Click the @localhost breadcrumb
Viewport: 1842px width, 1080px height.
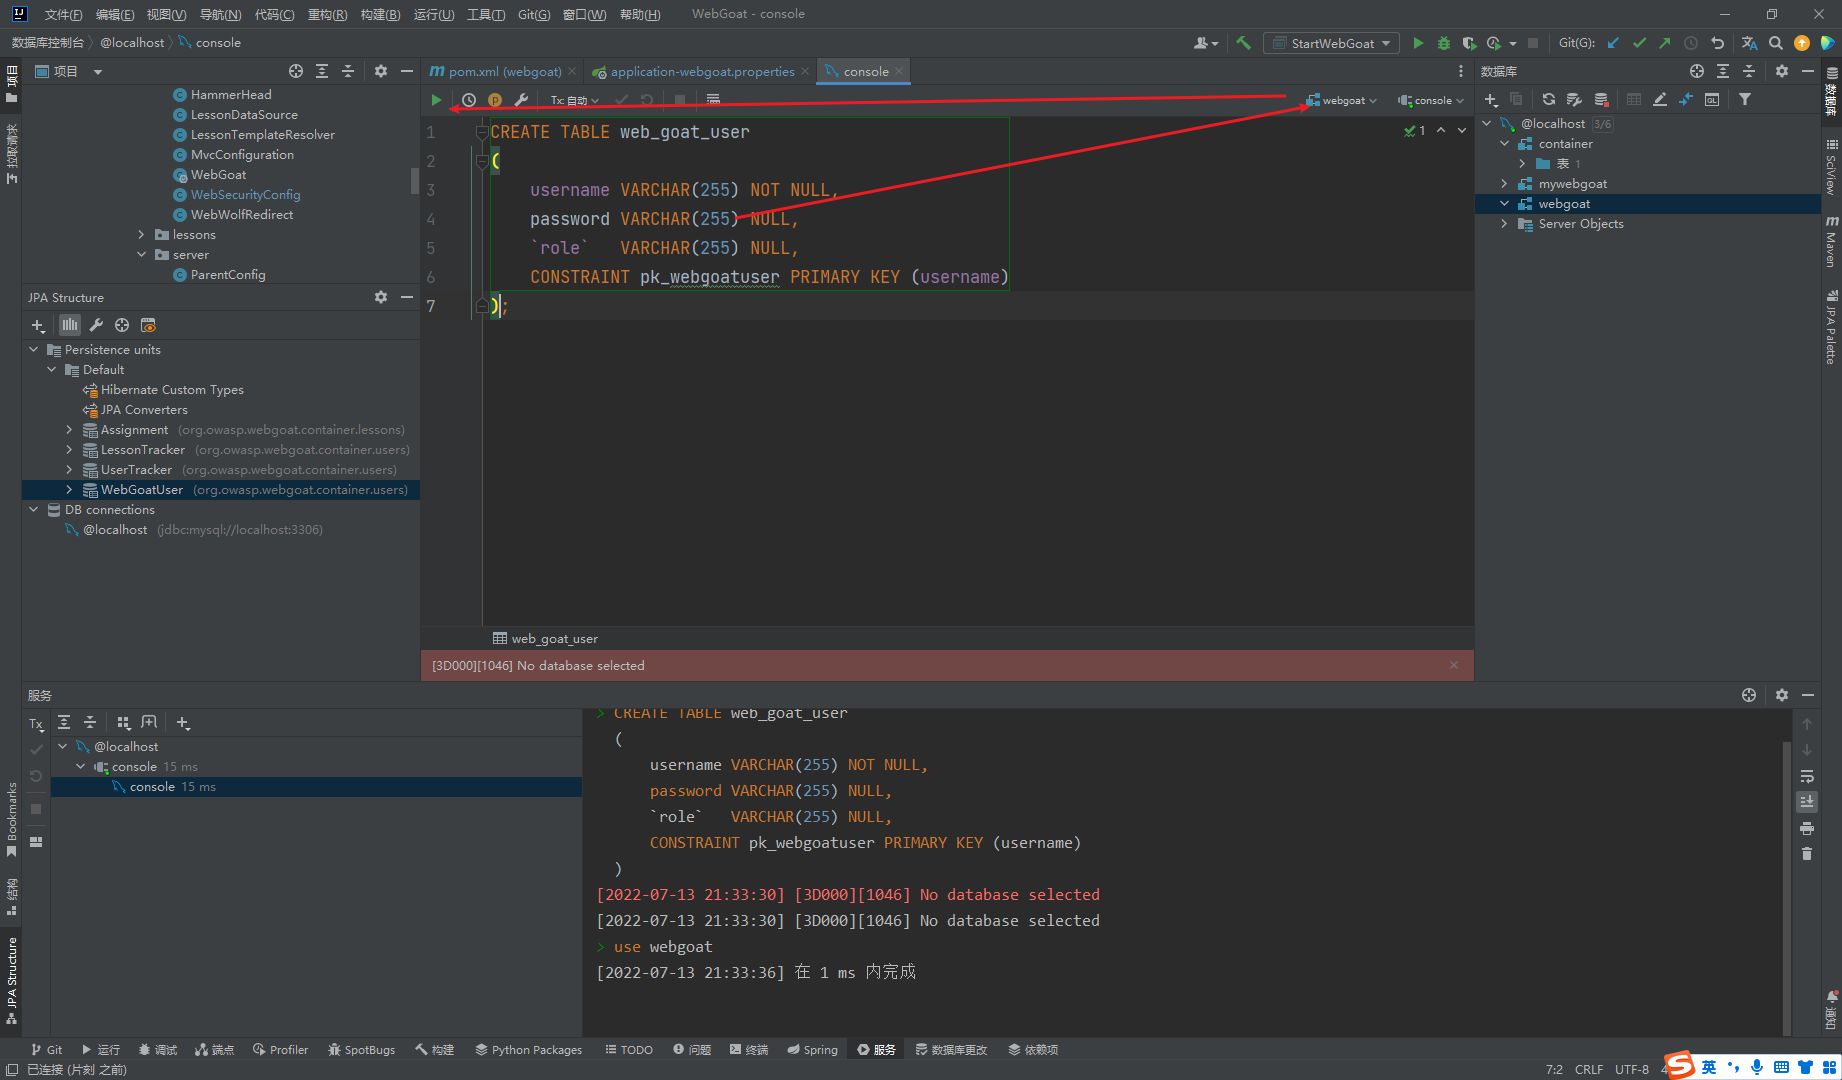[132, 43]
